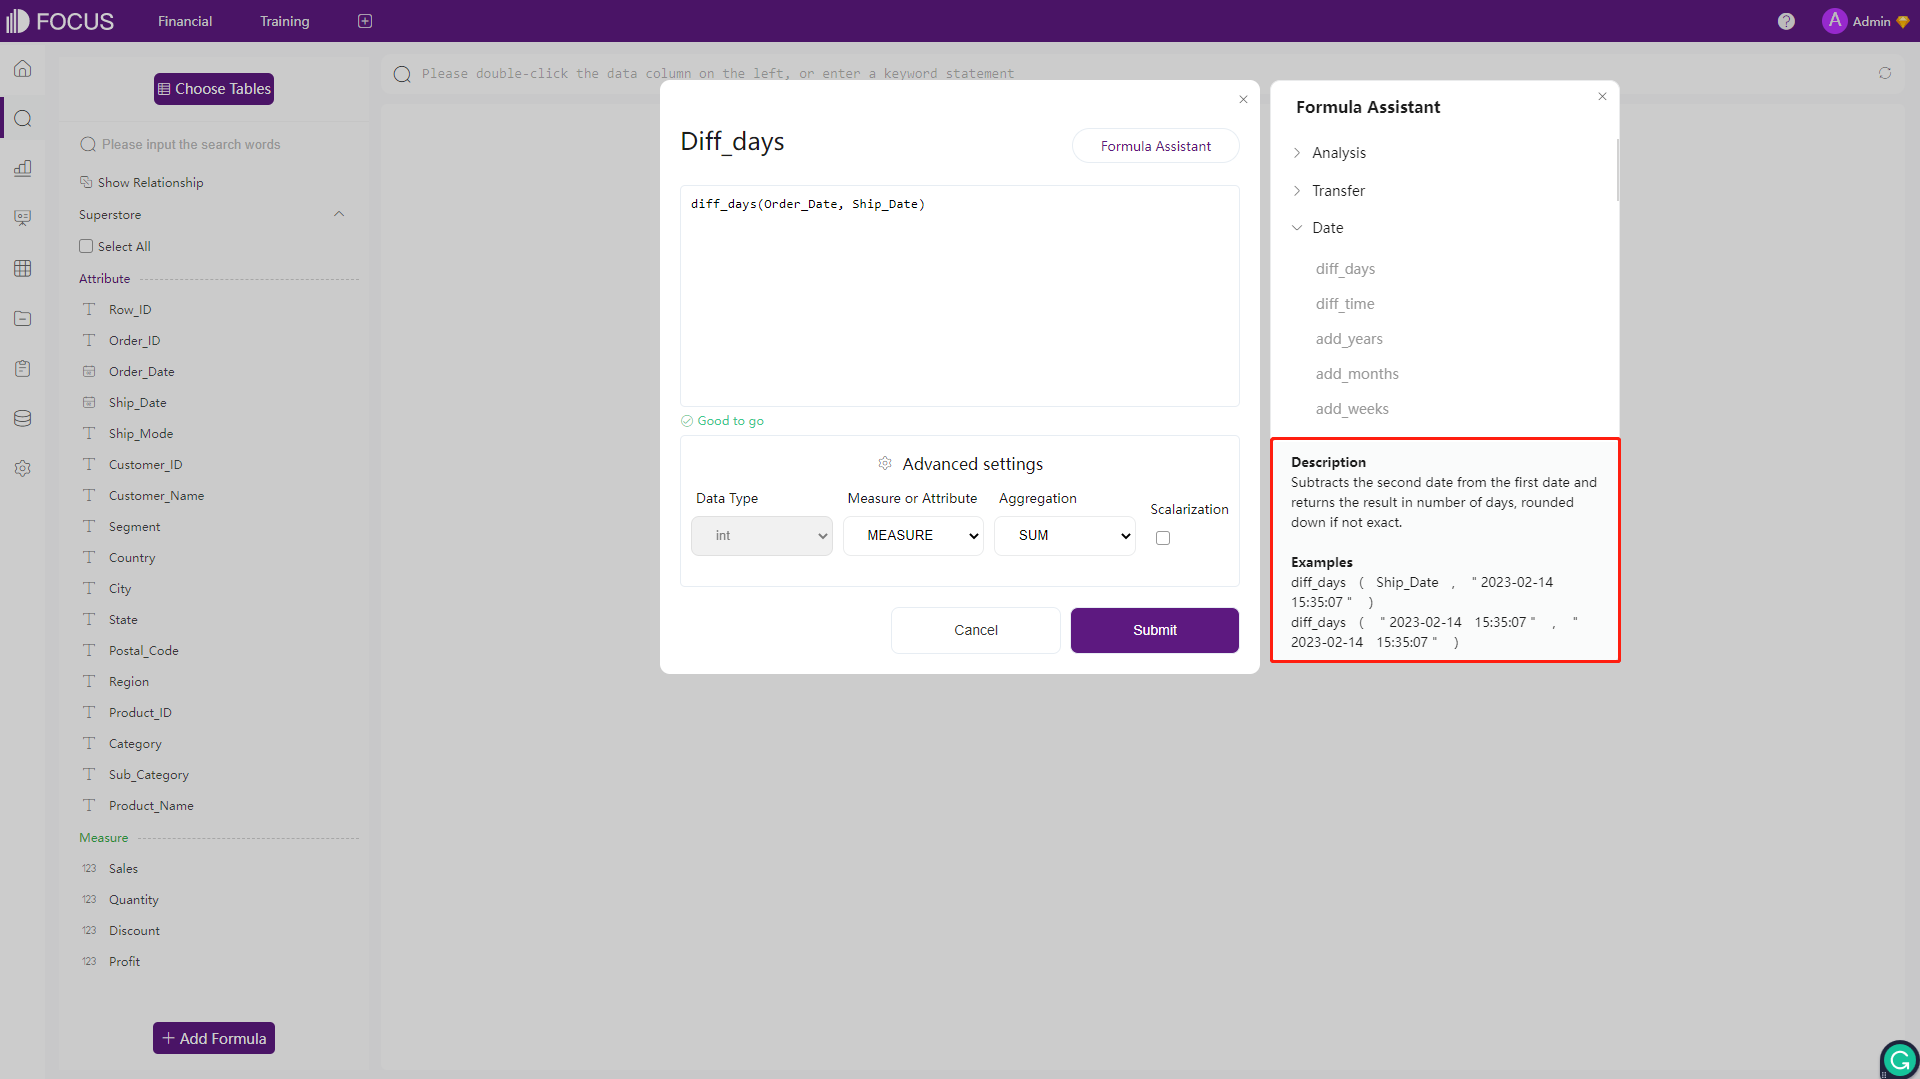Screen dimensions: 1920x1079
Task: Open the Search icon in left sidebar
Action: click(22, 119)
